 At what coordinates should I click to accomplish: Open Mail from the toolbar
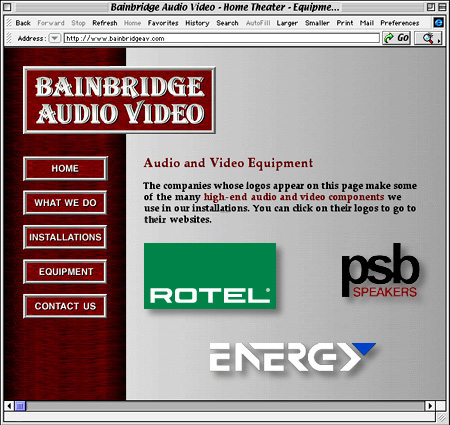[x=367, y=23]
